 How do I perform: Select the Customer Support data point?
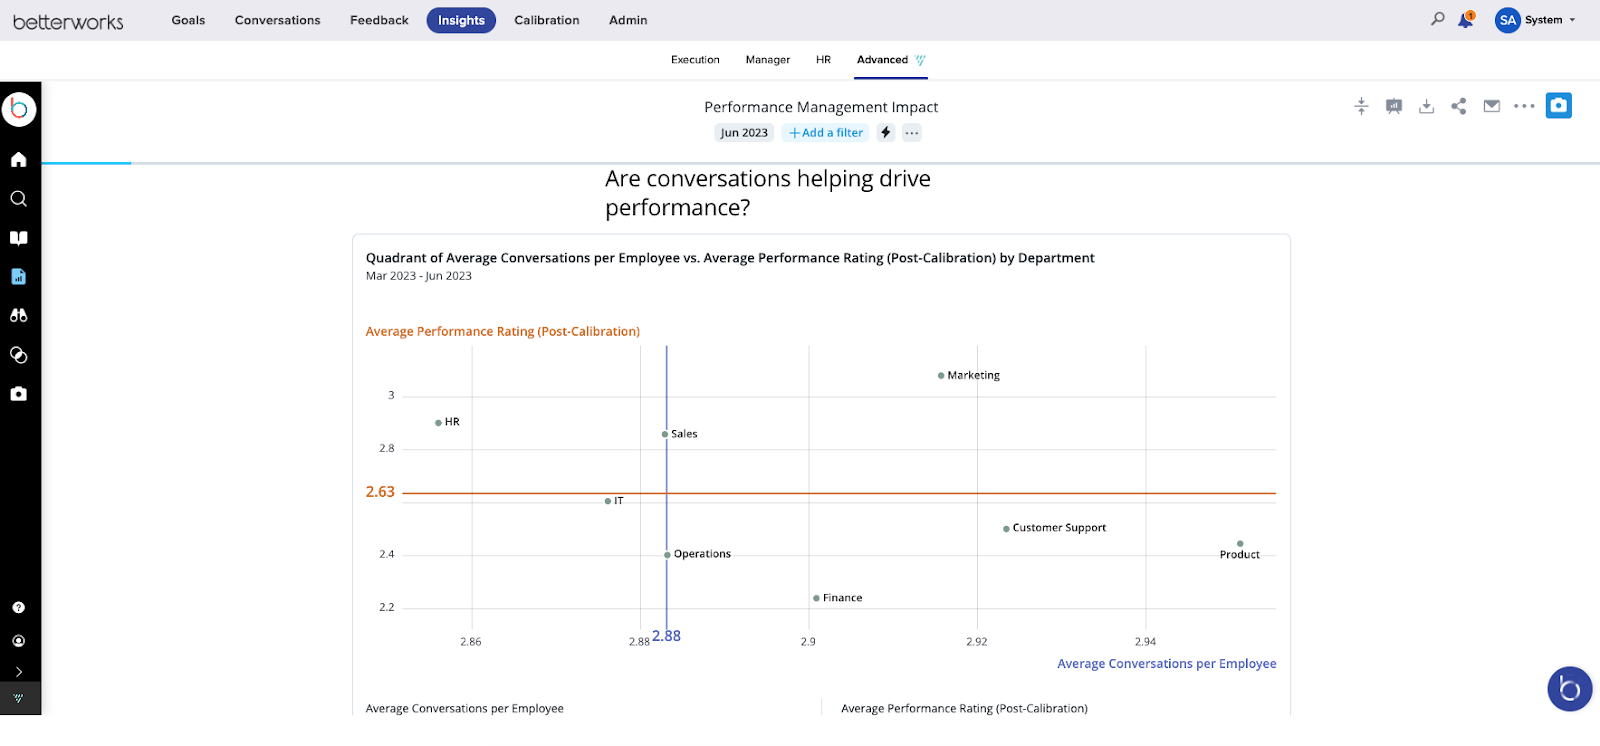[1006, 529]
